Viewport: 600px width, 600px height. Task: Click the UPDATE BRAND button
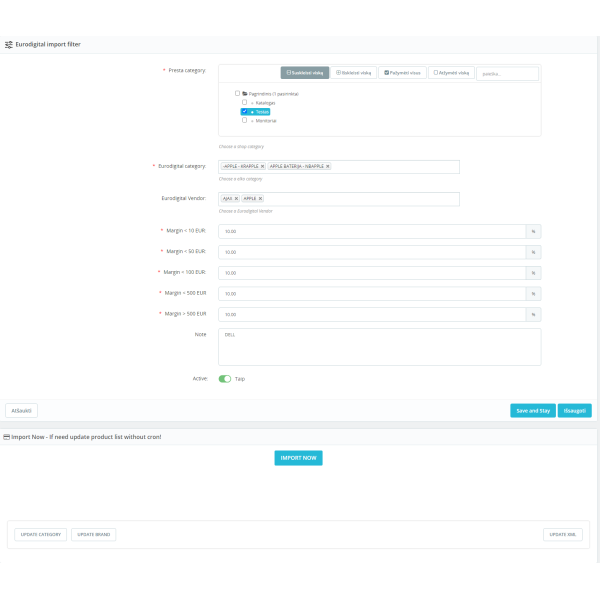tap(93, 535)
